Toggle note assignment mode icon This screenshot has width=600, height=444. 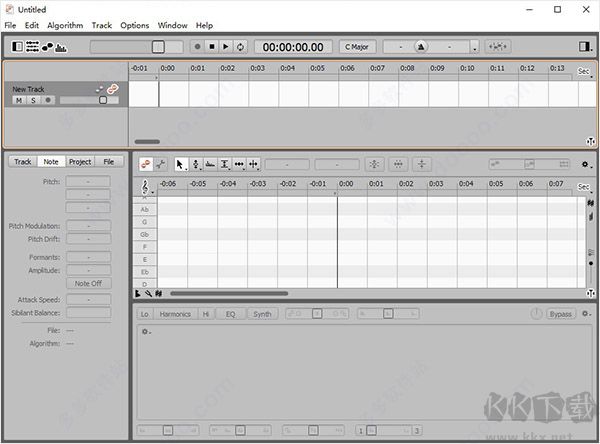[160, 164]
